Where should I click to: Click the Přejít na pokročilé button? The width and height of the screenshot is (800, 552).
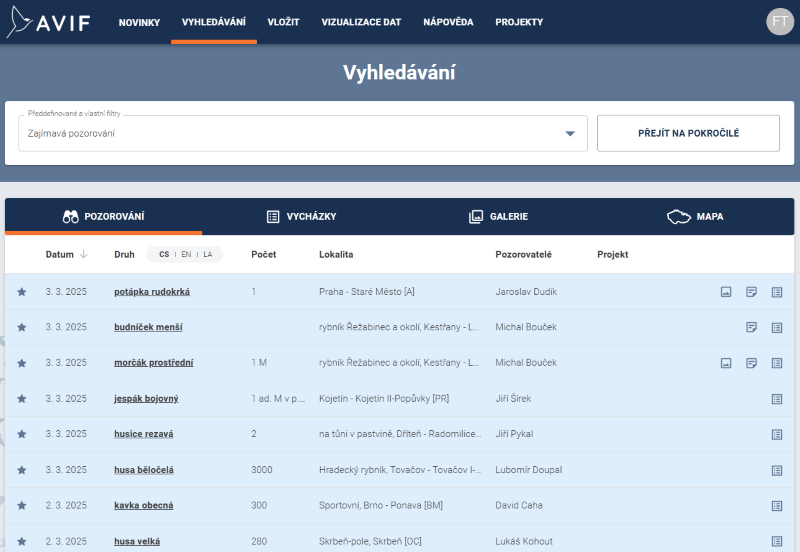[688, 133]
